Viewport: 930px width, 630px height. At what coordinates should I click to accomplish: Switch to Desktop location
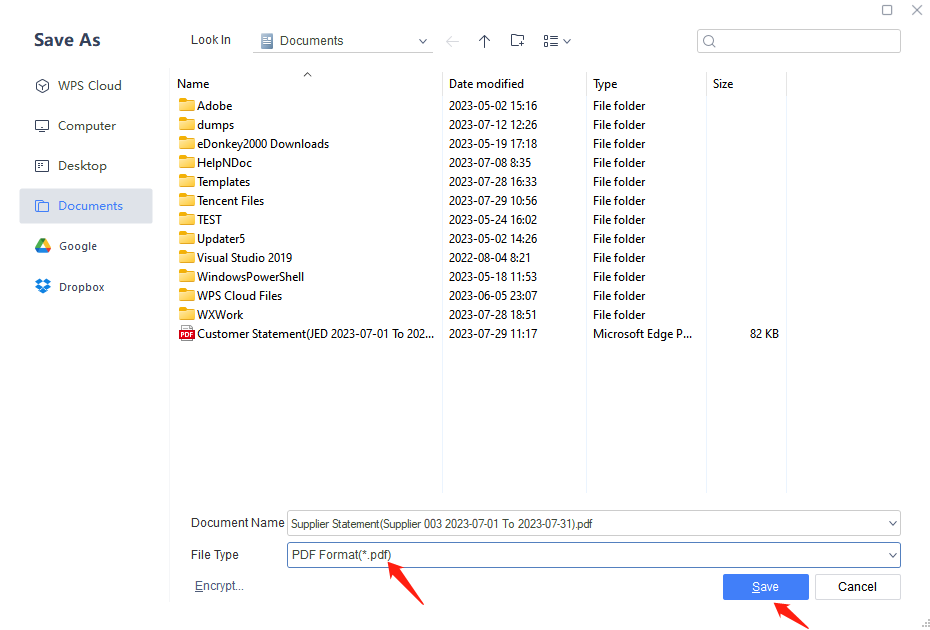coord(82,166)
